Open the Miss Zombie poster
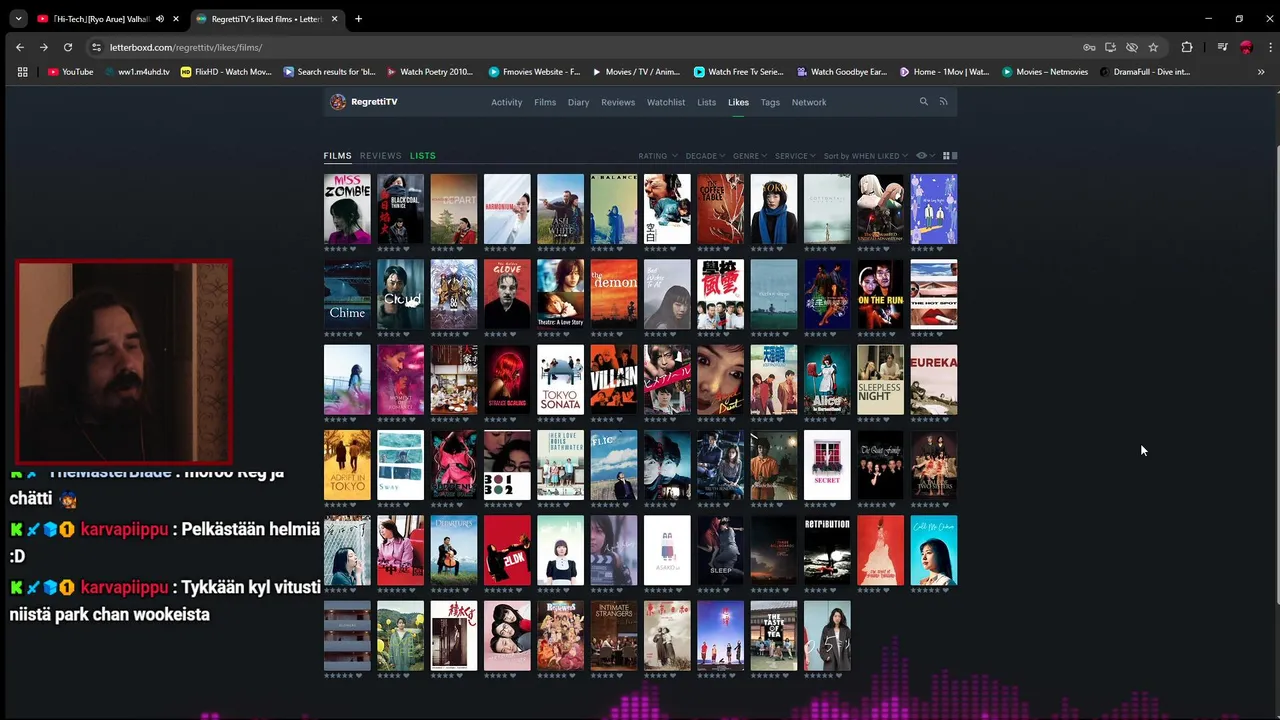The height and width of the screenshot is (720, 1280). [x=347, y=209]
